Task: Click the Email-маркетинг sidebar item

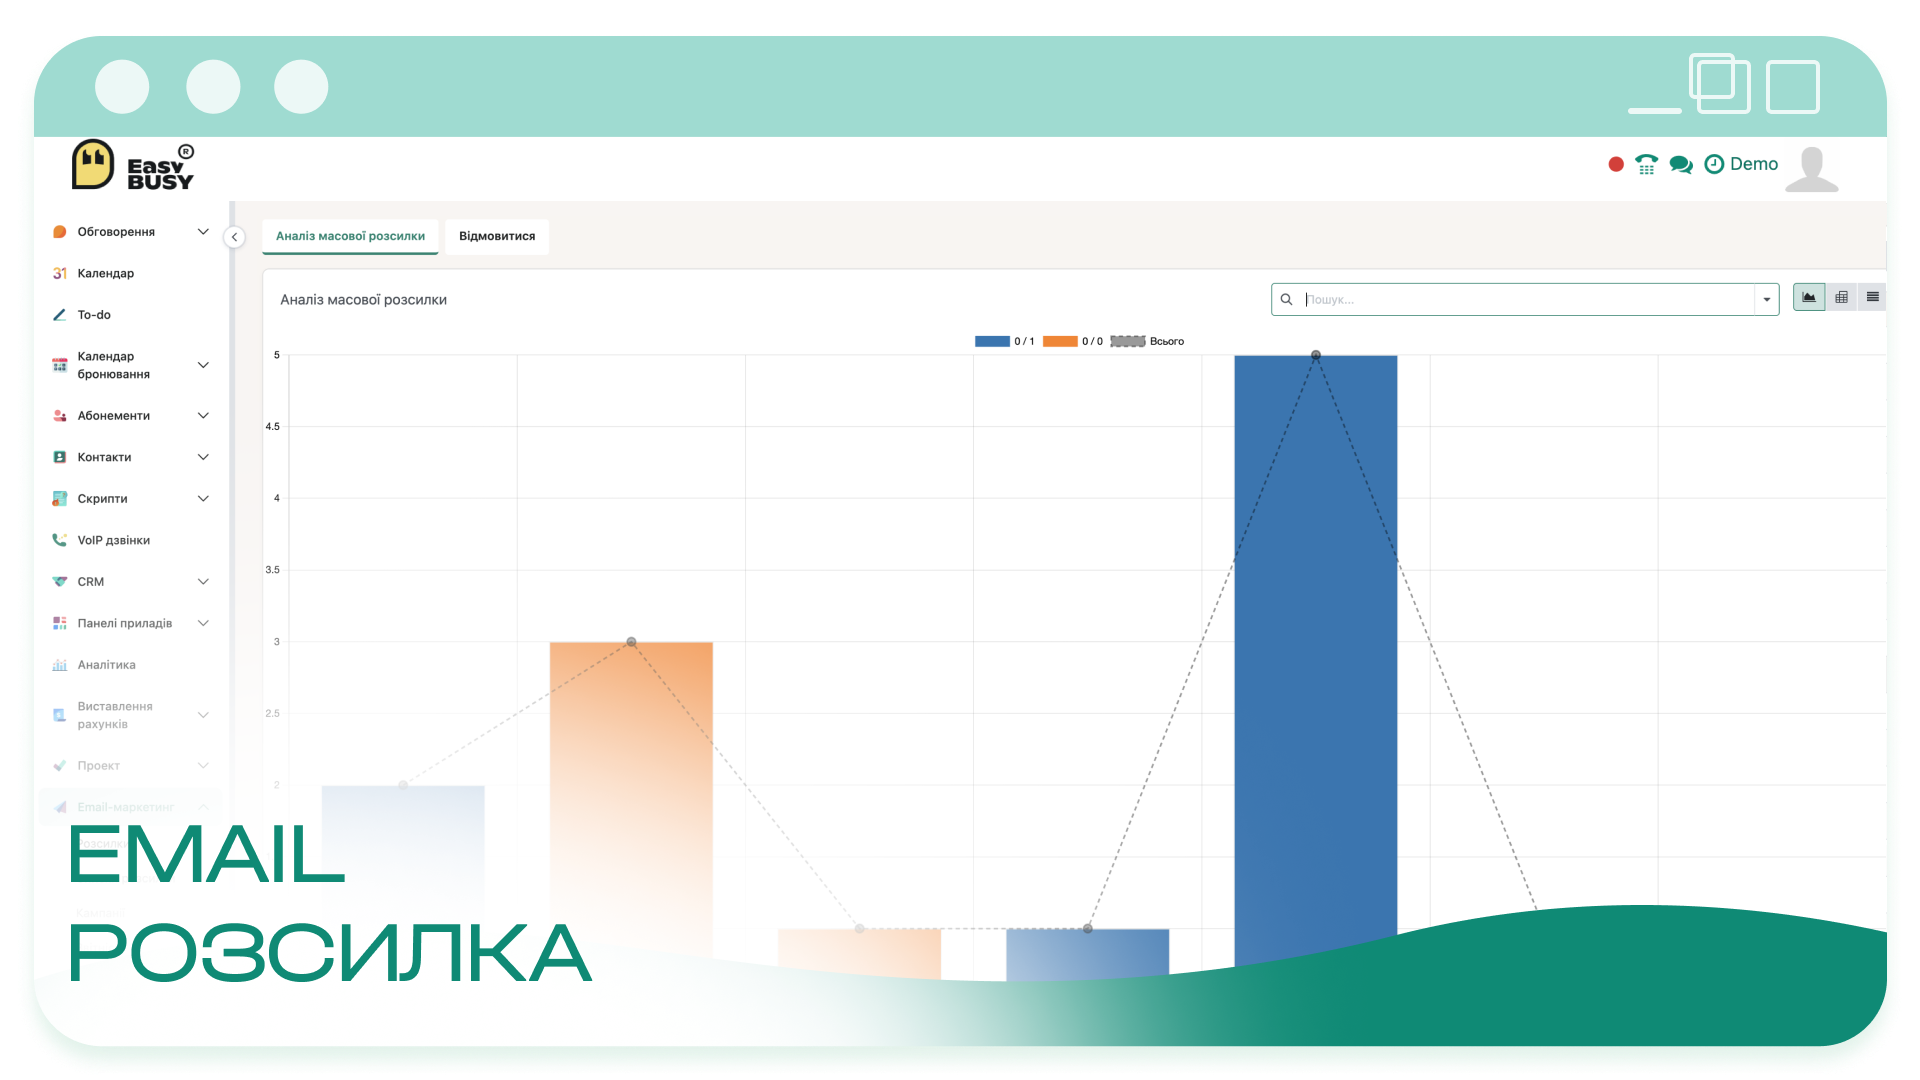Action: pyautogui.click(x=130, y=807)
